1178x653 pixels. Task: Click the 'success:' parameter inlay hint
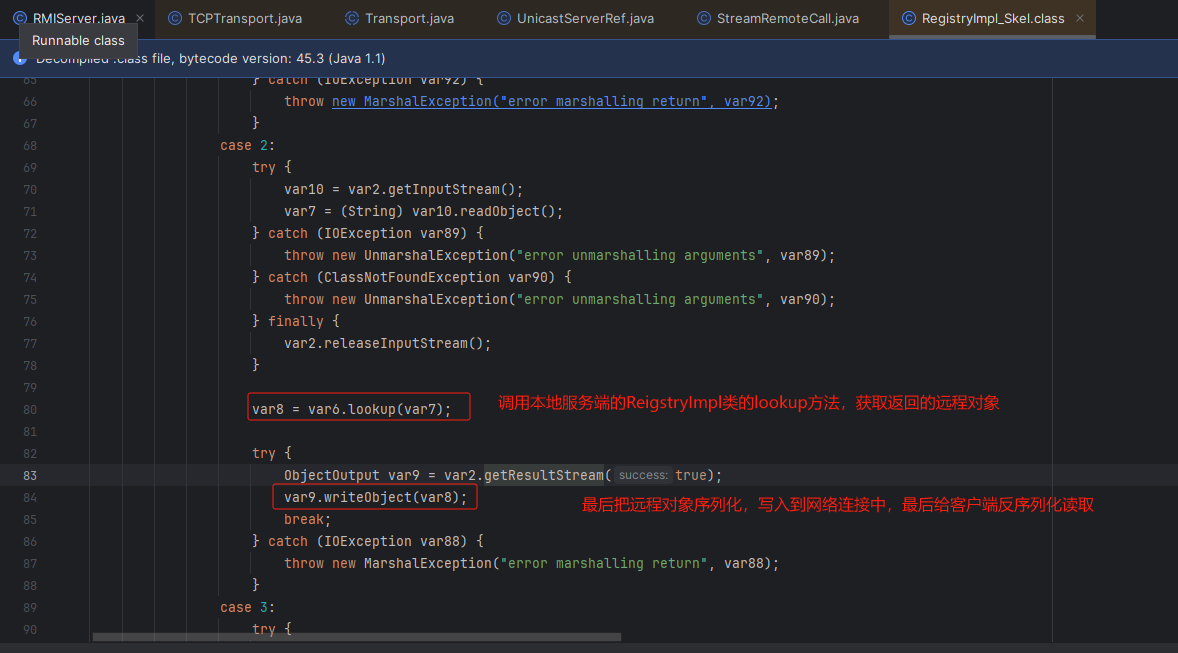pyautogui.click(x=643, y=475)
